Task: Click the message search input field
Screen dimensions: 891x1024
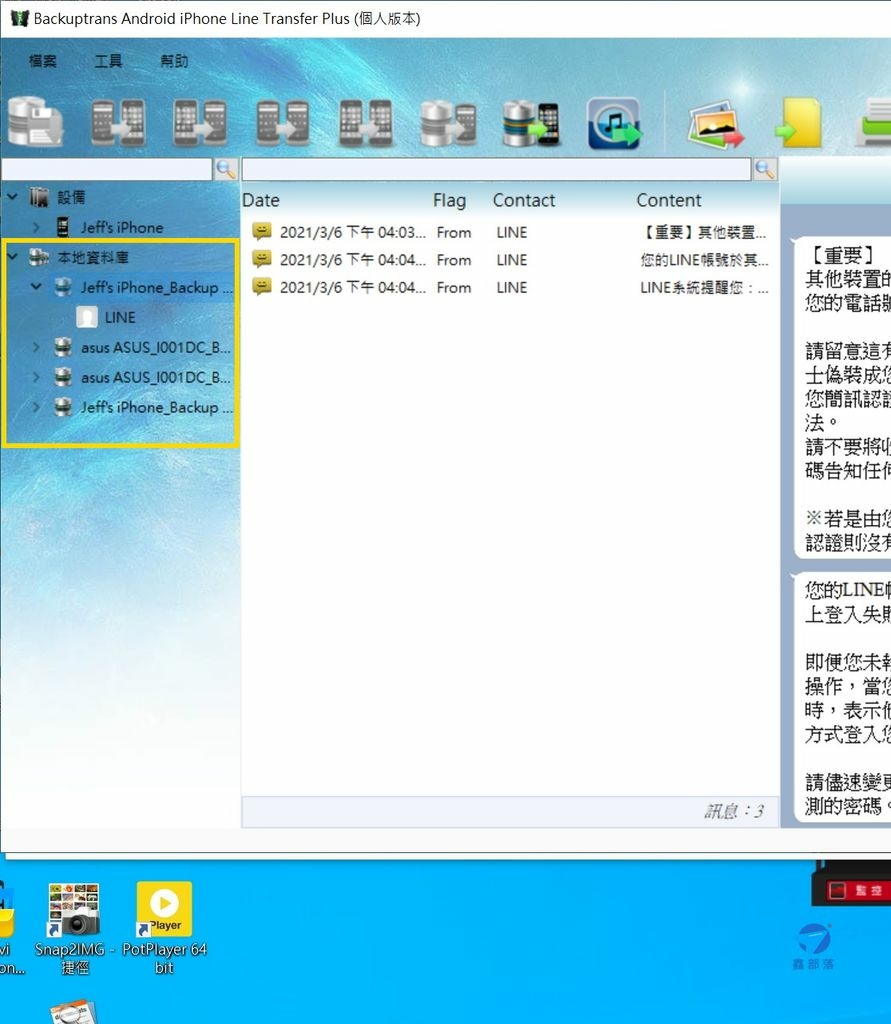Action: tap(496, 169)
